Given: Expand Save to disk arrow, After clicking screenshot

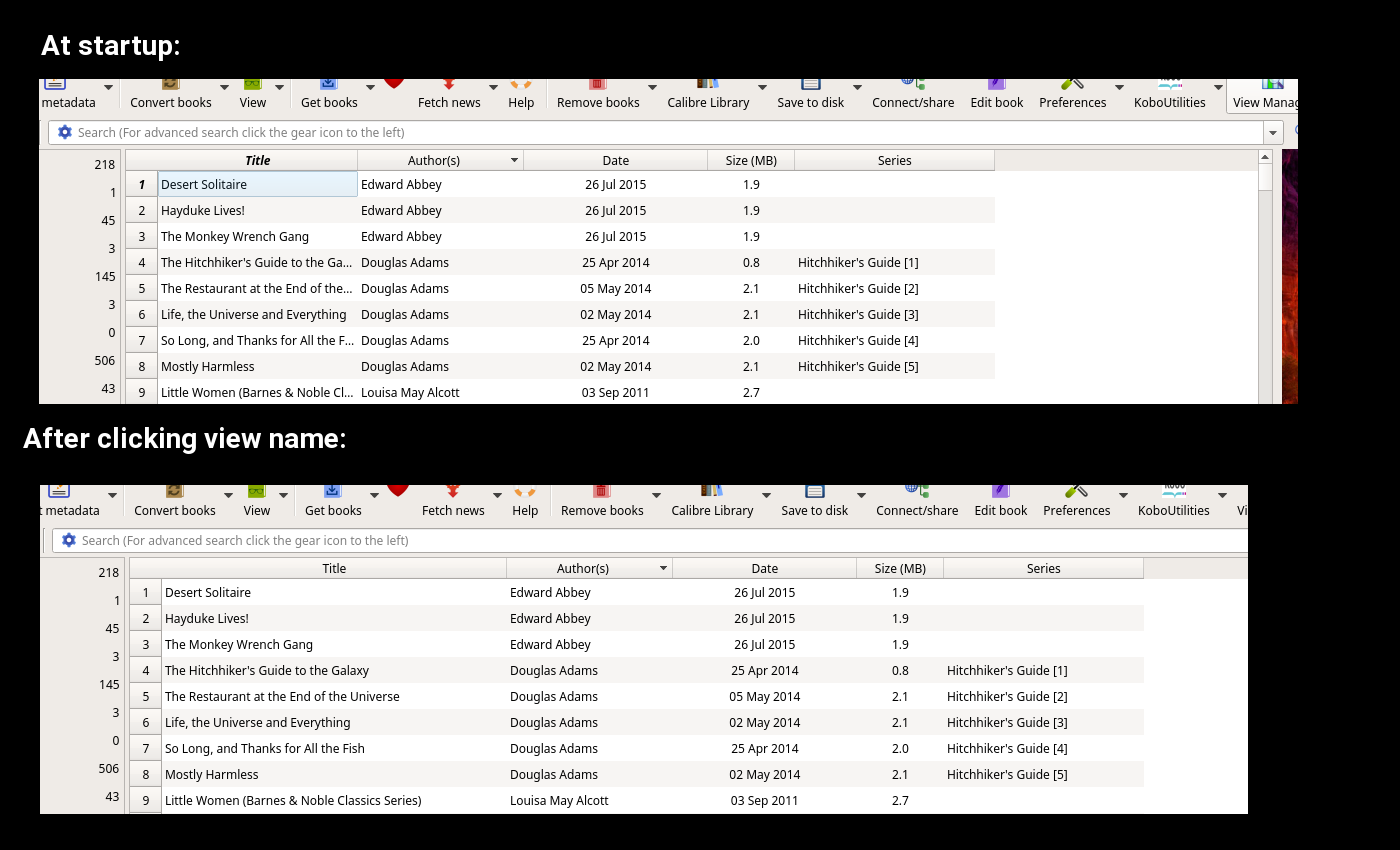Looking at the screenshot, I should tap(861, 495).
